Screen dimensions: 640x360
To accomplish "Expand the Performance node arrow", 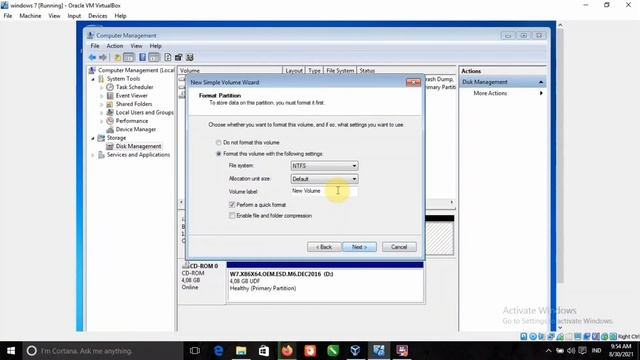I will [102, 121].
